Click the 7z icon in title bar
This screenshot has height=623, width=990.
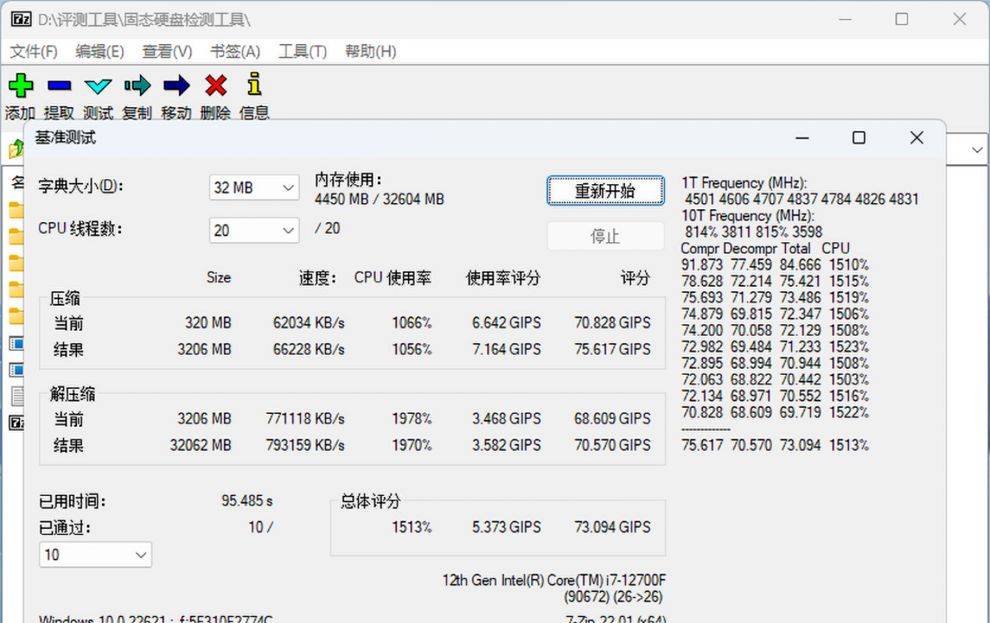click(21, 20)
